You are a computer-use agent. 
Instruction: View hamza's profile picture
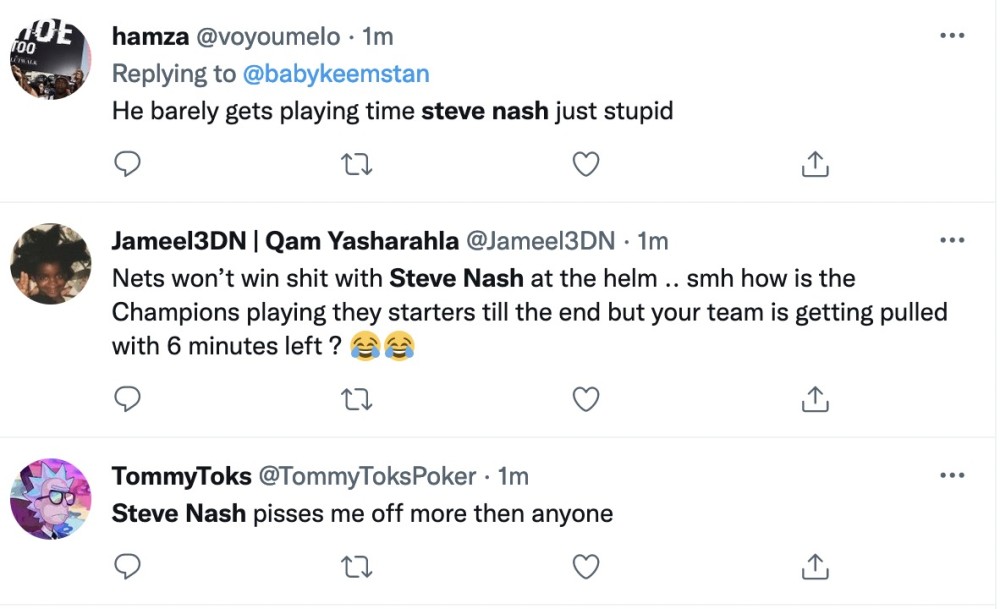(x=50, y=58)
